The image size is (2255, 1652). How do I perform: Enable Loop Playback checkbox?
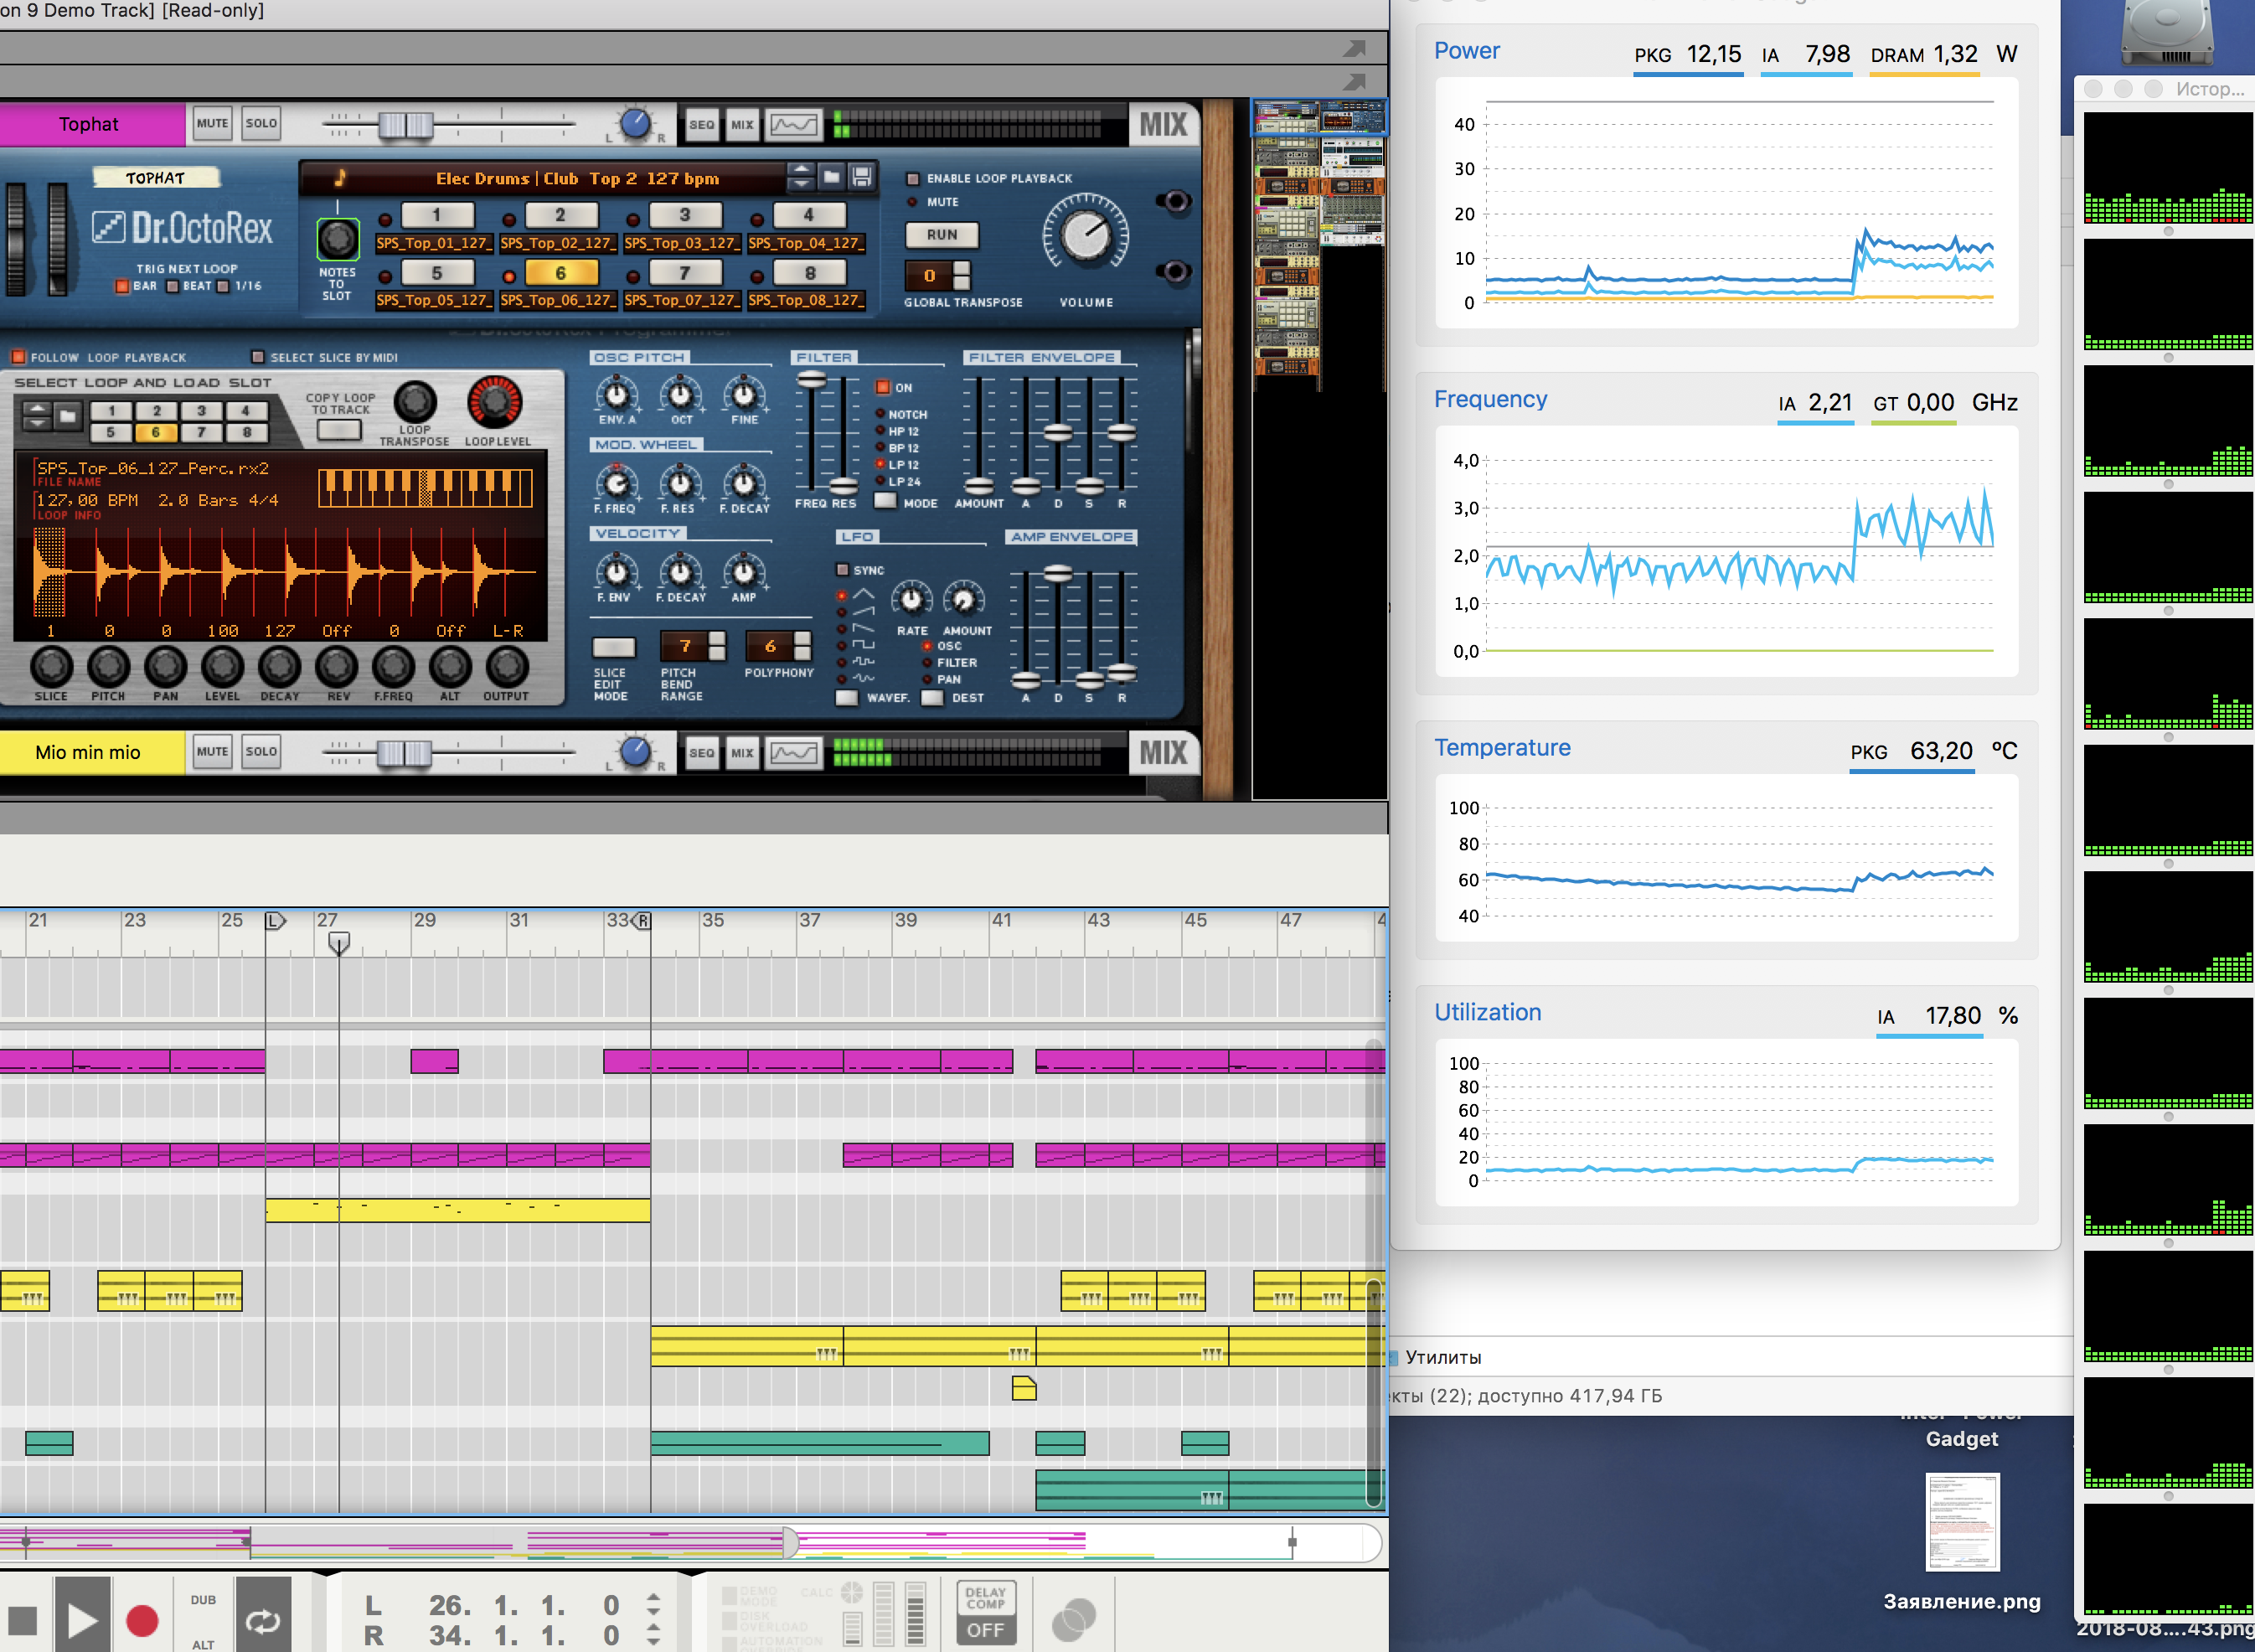[913, 178]
